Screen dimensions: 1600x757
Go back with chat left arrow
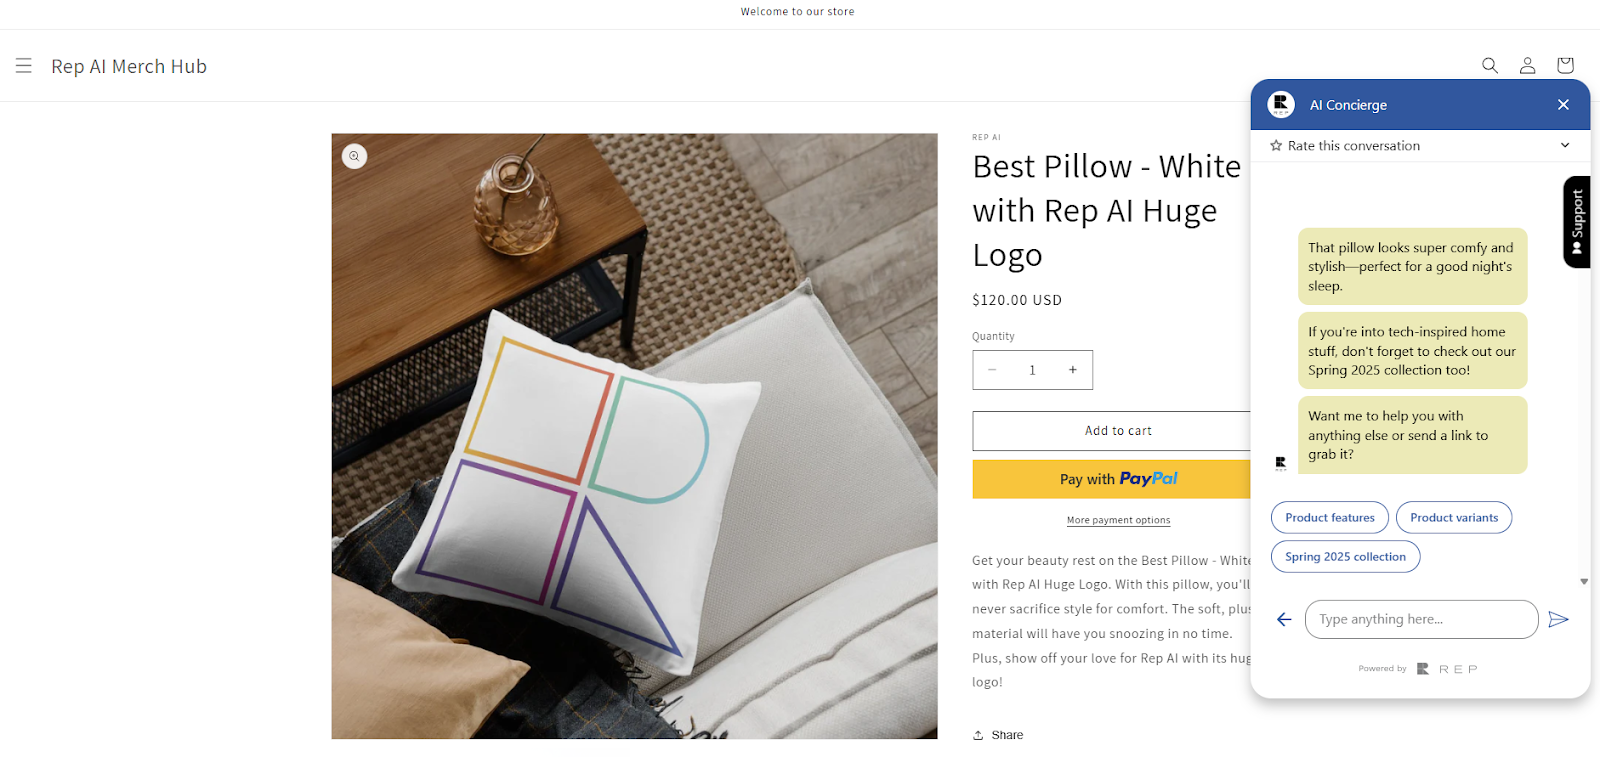pos(1284,620)
